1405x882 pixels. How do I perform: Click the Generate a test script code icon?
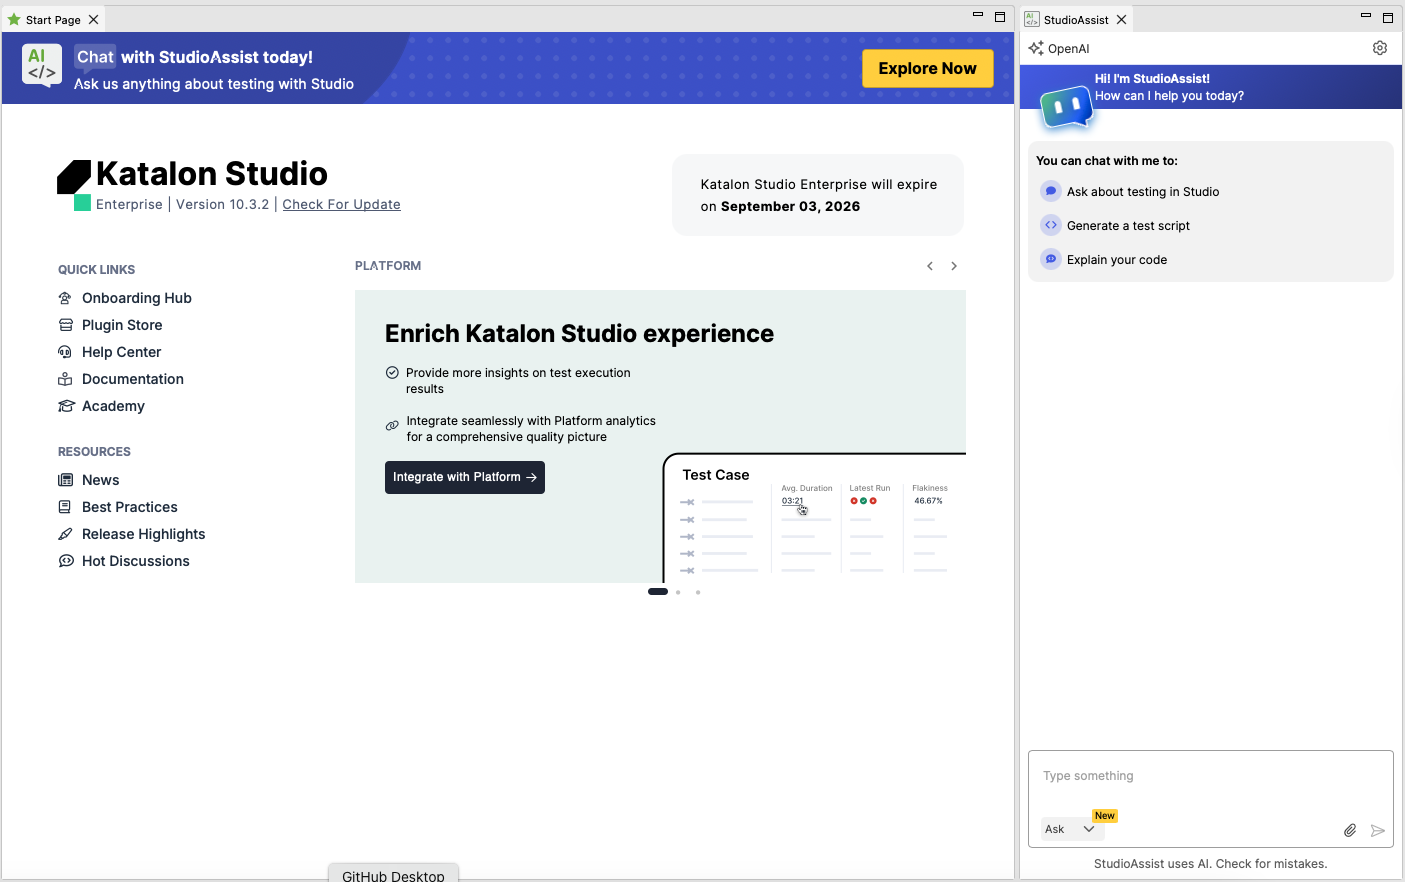(x=1051, y=225)
